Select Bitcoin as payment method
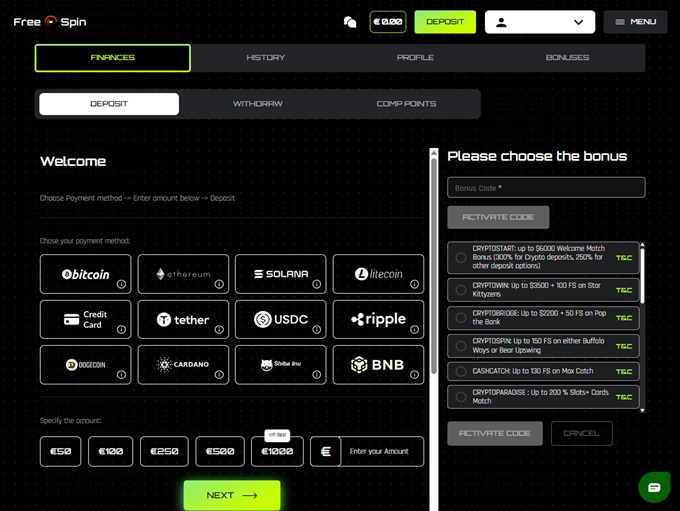 click(x=85, y=273)
